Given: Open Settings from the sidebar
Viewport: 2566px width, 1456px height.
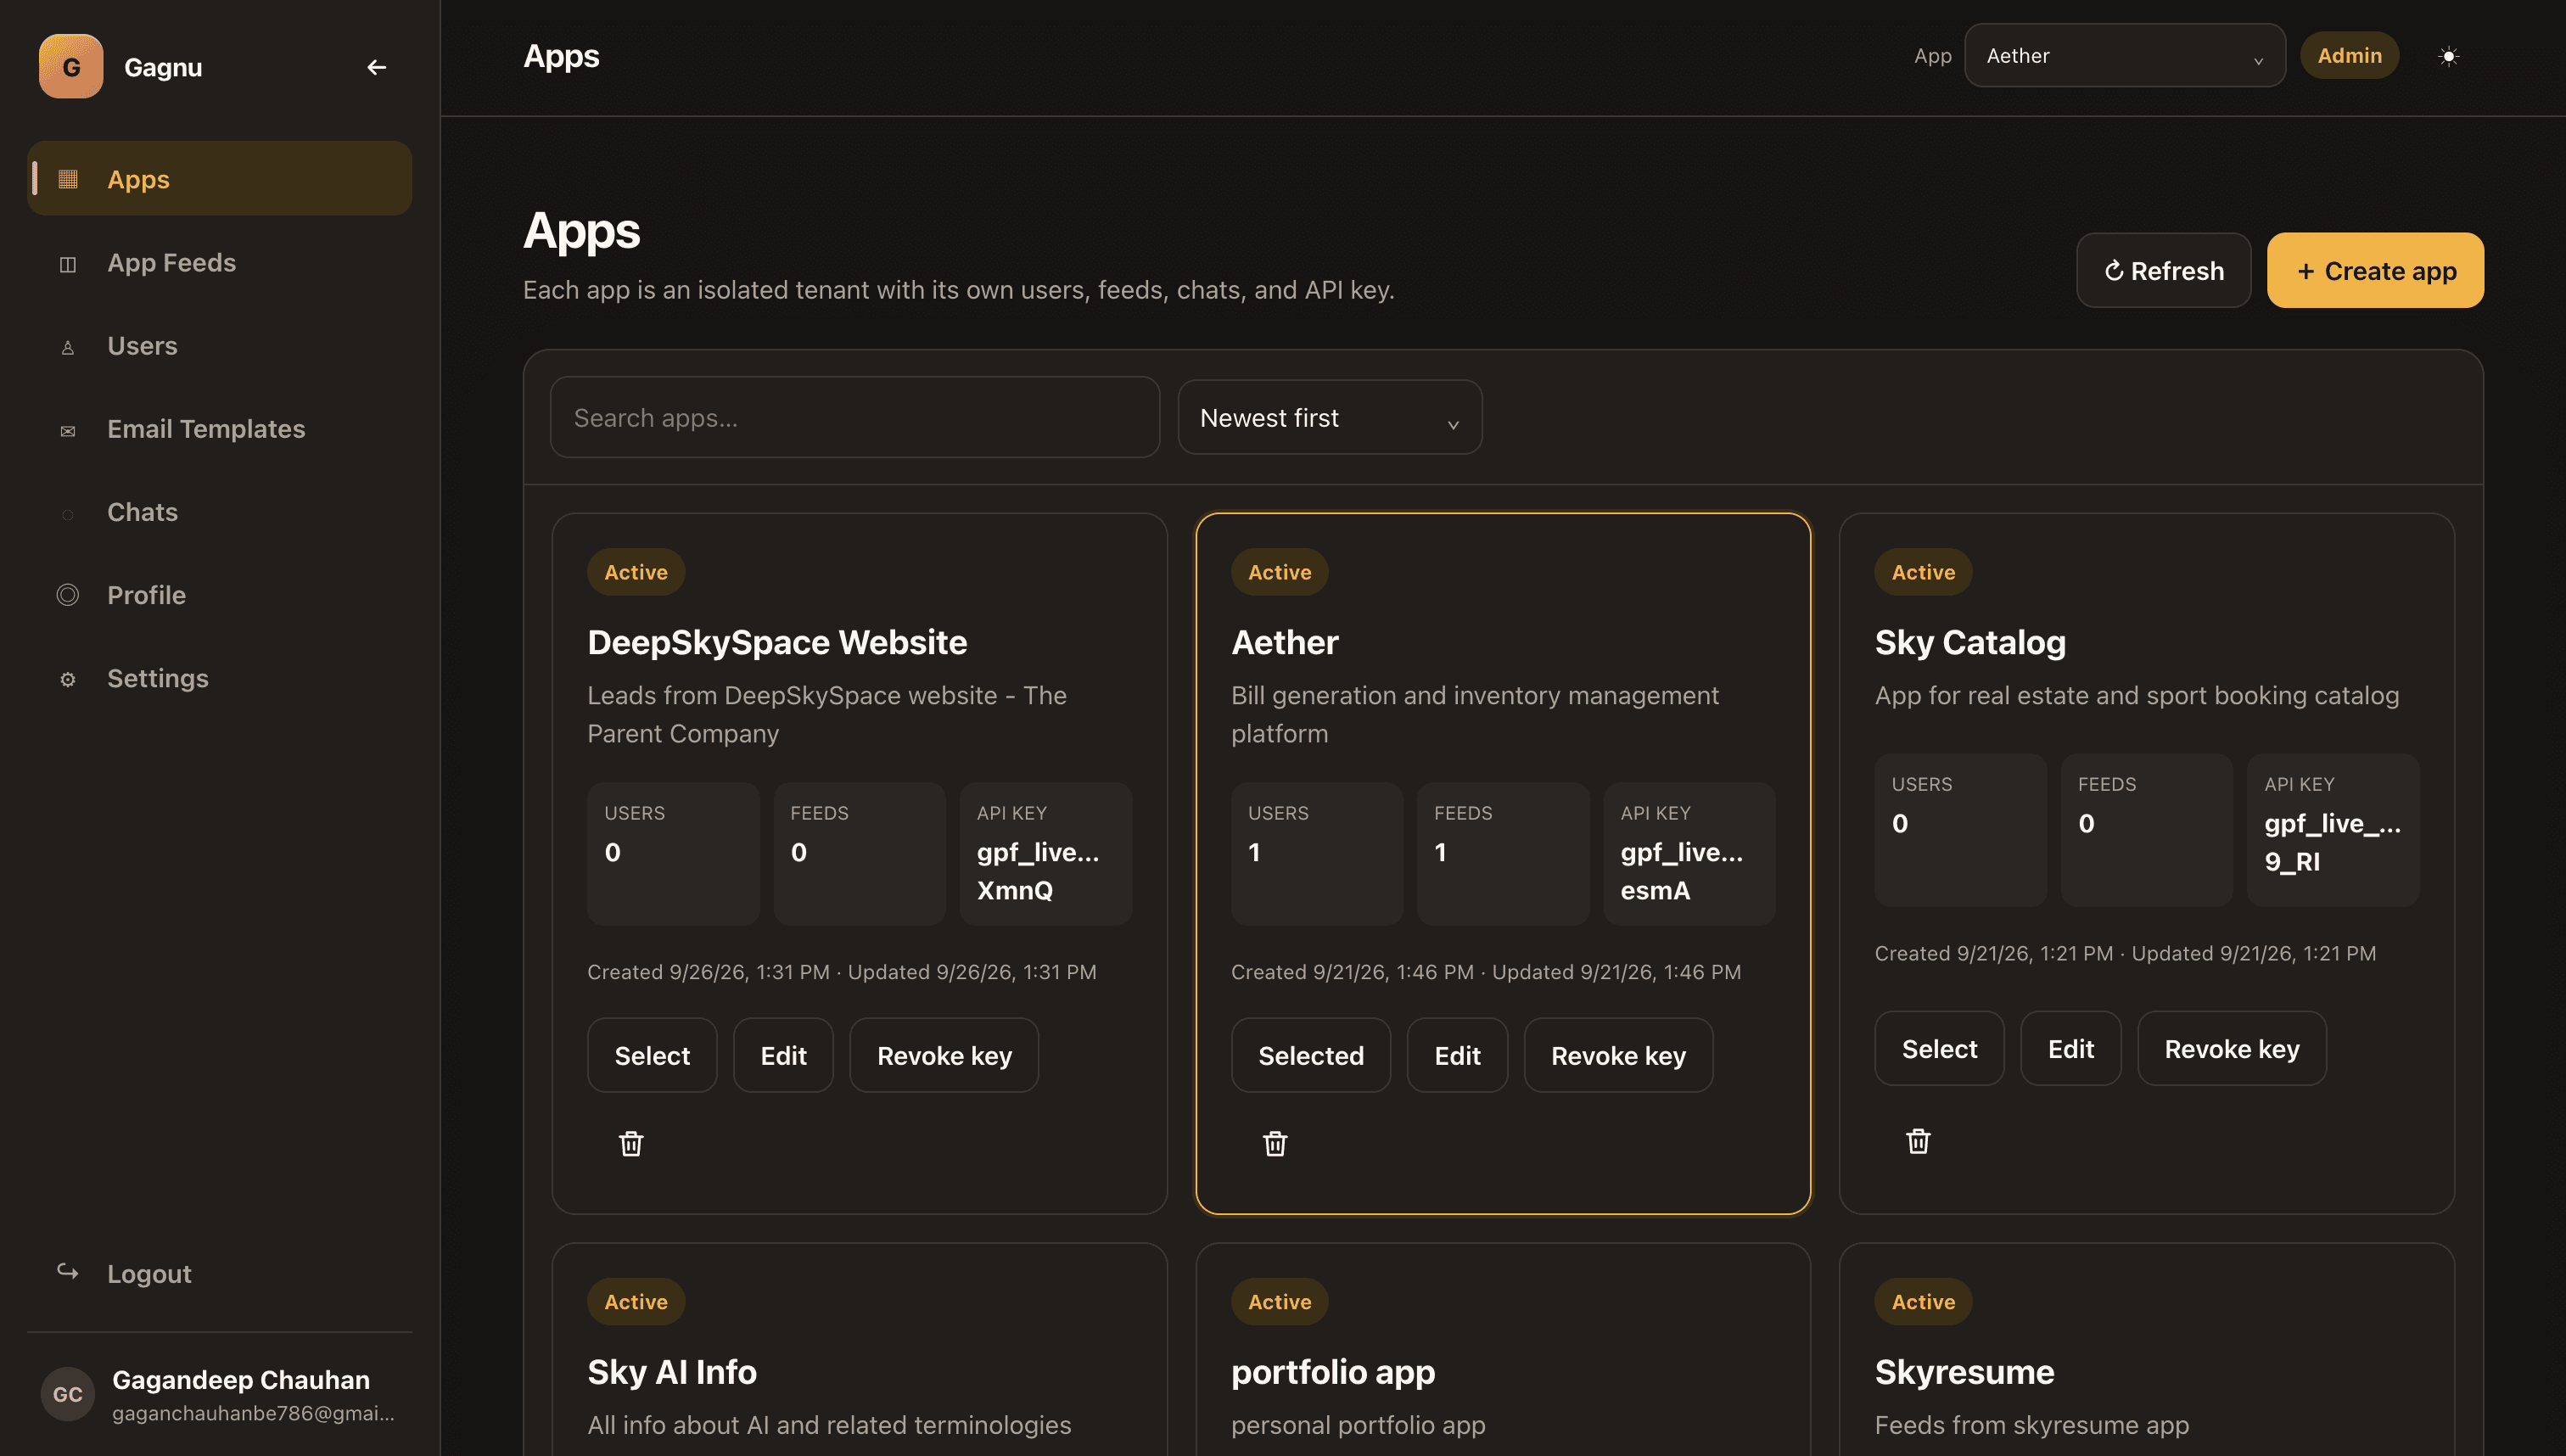Looking at the screenshot, I should (x=220, y=678).
